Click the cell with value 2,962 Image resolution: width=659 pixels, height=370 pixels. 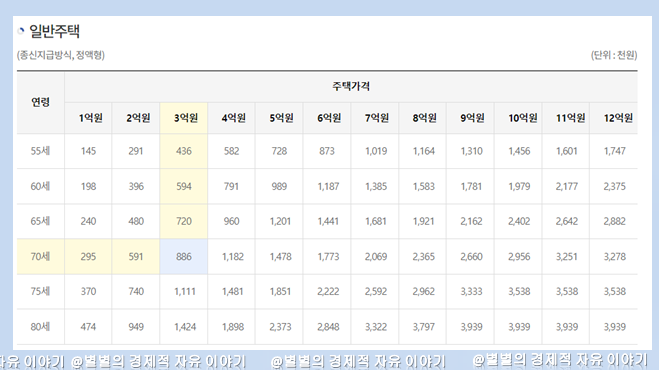[x=422, y=291]
